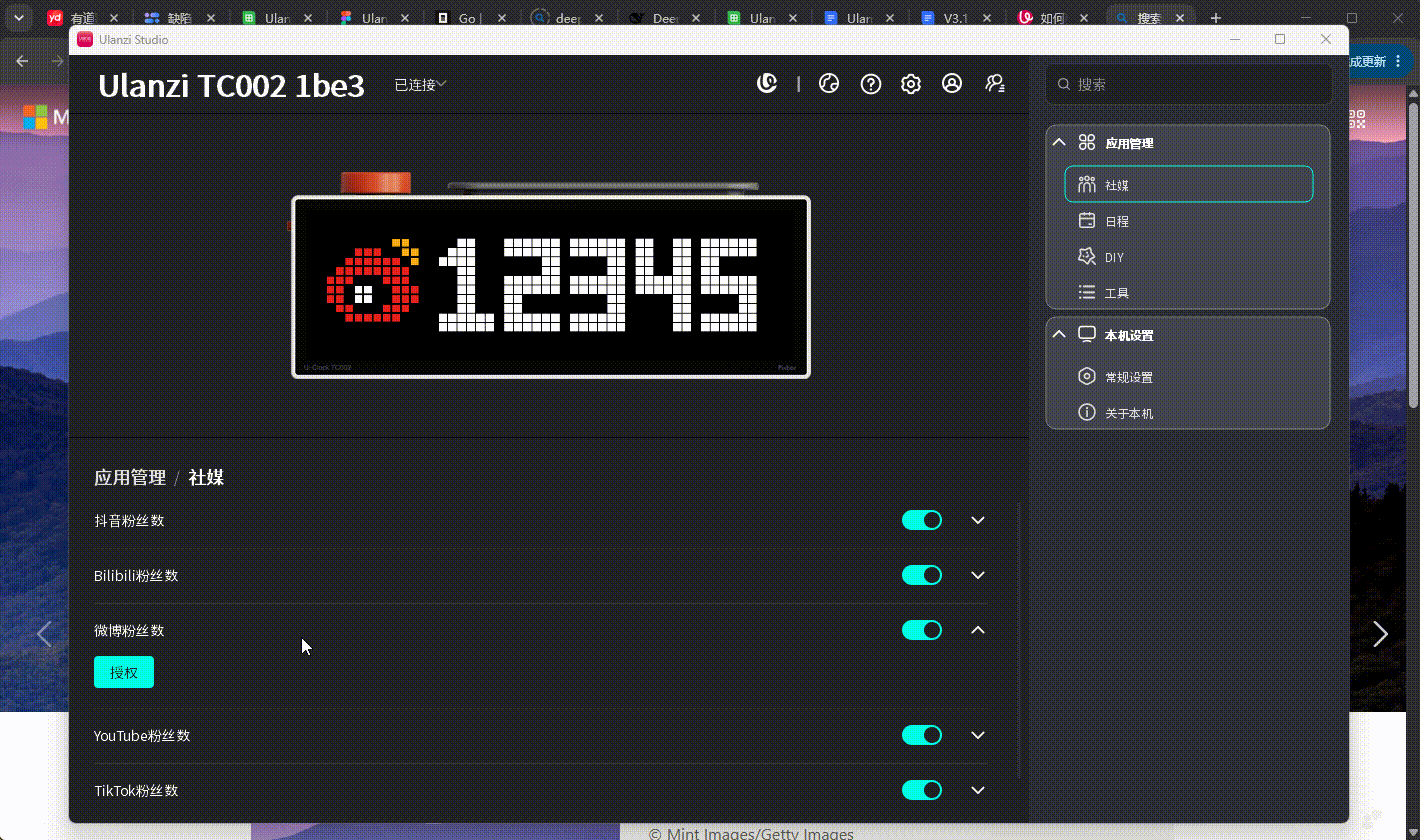Expand the TikTok粉丝数 row chevron
Viewport: 1420px width, 840px height.
[978, 790]
